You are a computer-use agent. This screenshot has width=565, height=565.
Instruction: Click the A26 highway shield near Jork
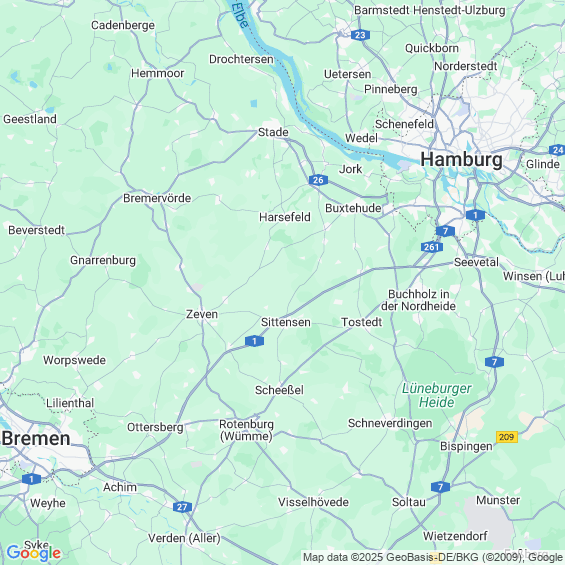pos(318,180)
